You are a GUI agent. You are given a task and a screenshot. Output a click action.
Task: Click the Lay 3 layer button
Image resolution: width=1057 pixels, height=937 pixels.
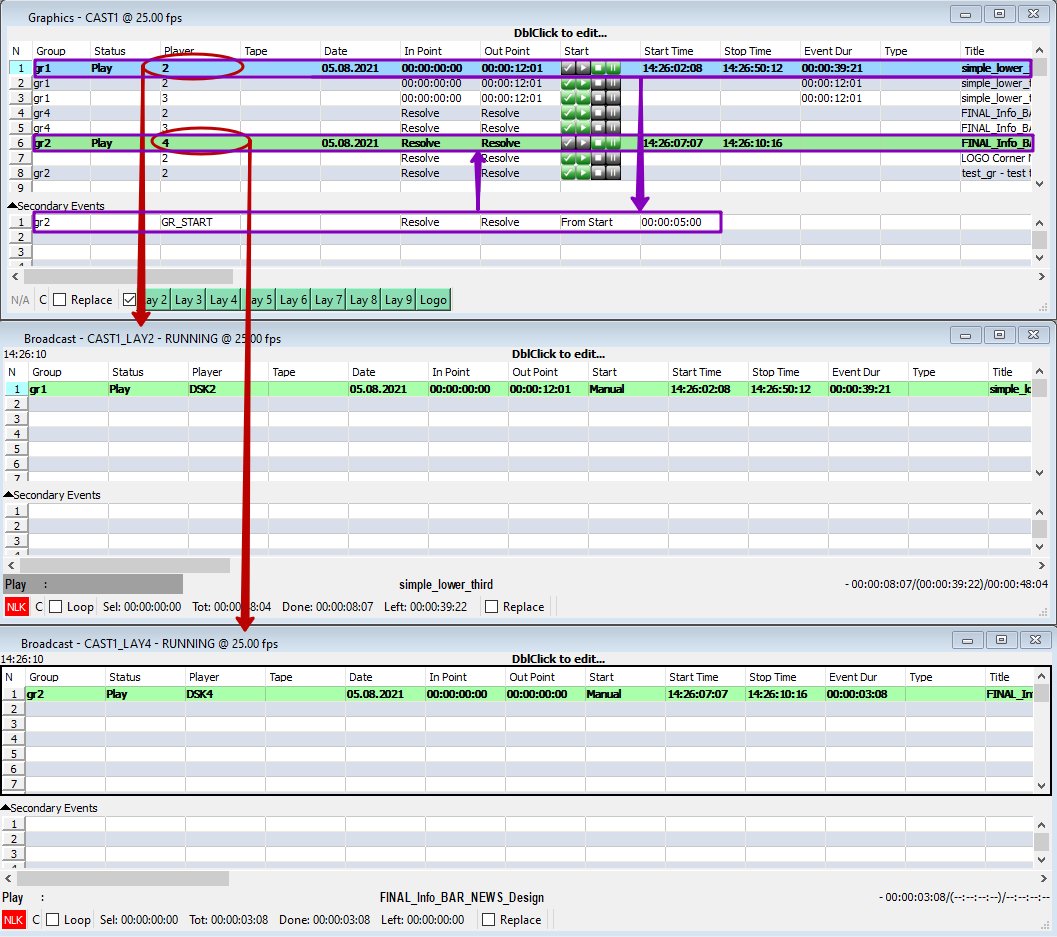click(x=188, y=300)
